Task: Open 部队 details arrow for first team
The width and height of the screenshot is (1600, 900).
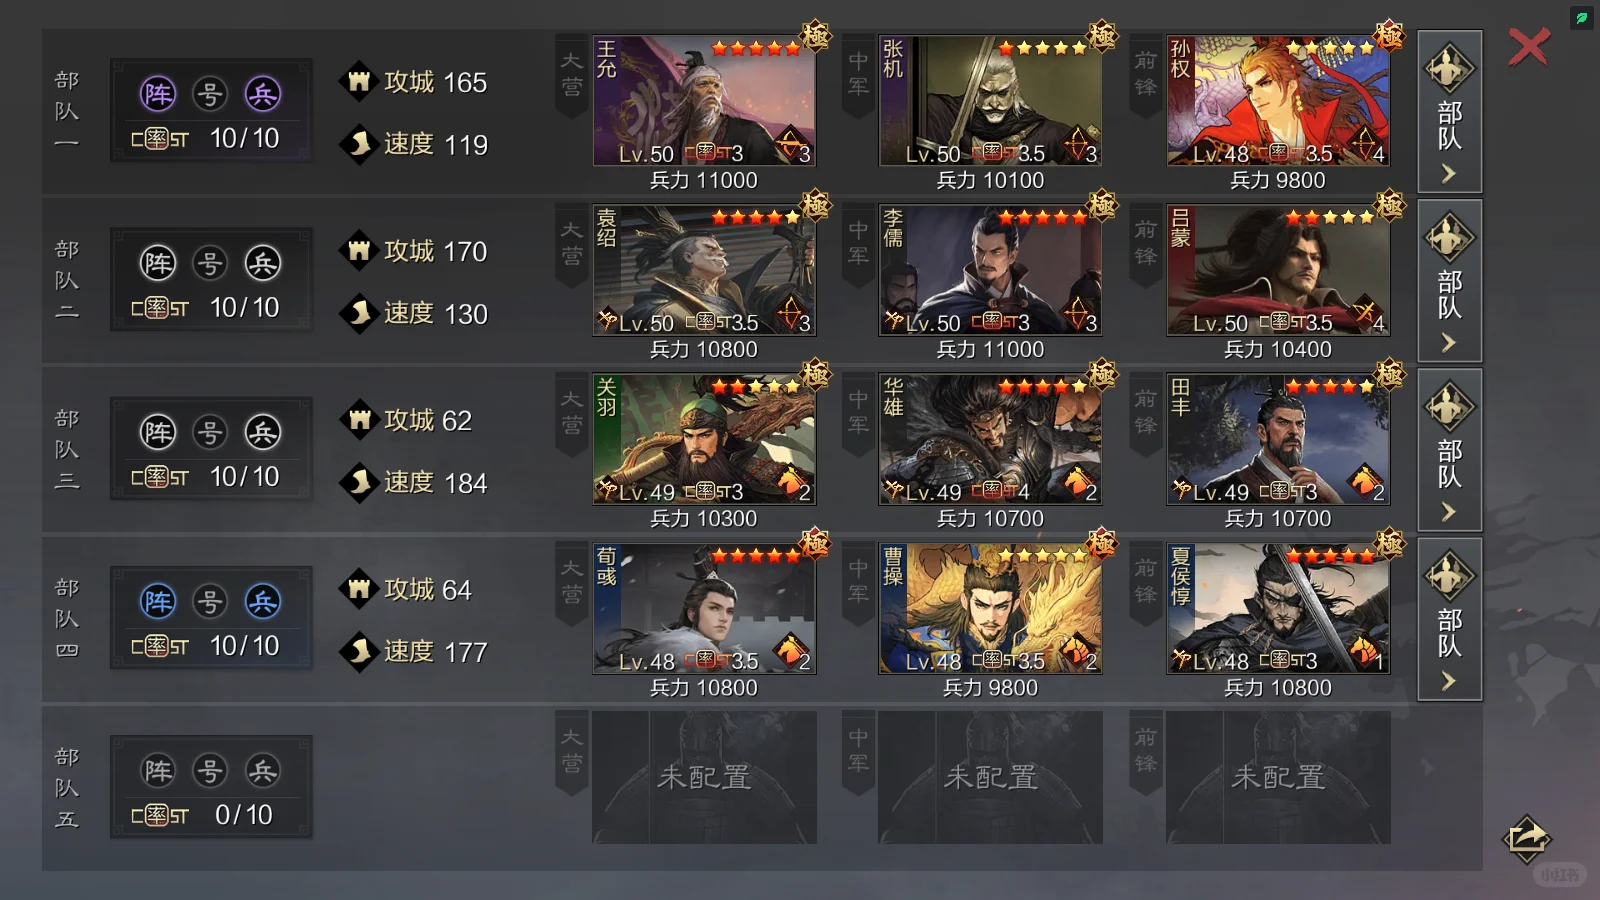Action: coord(1450,111)
